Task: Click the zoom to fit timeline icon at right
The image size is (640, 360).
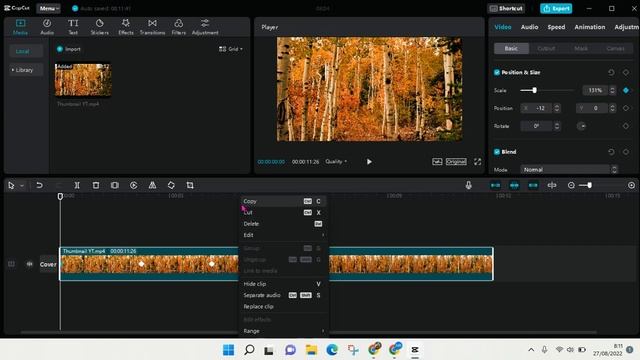Action: [x=631, y=185]
